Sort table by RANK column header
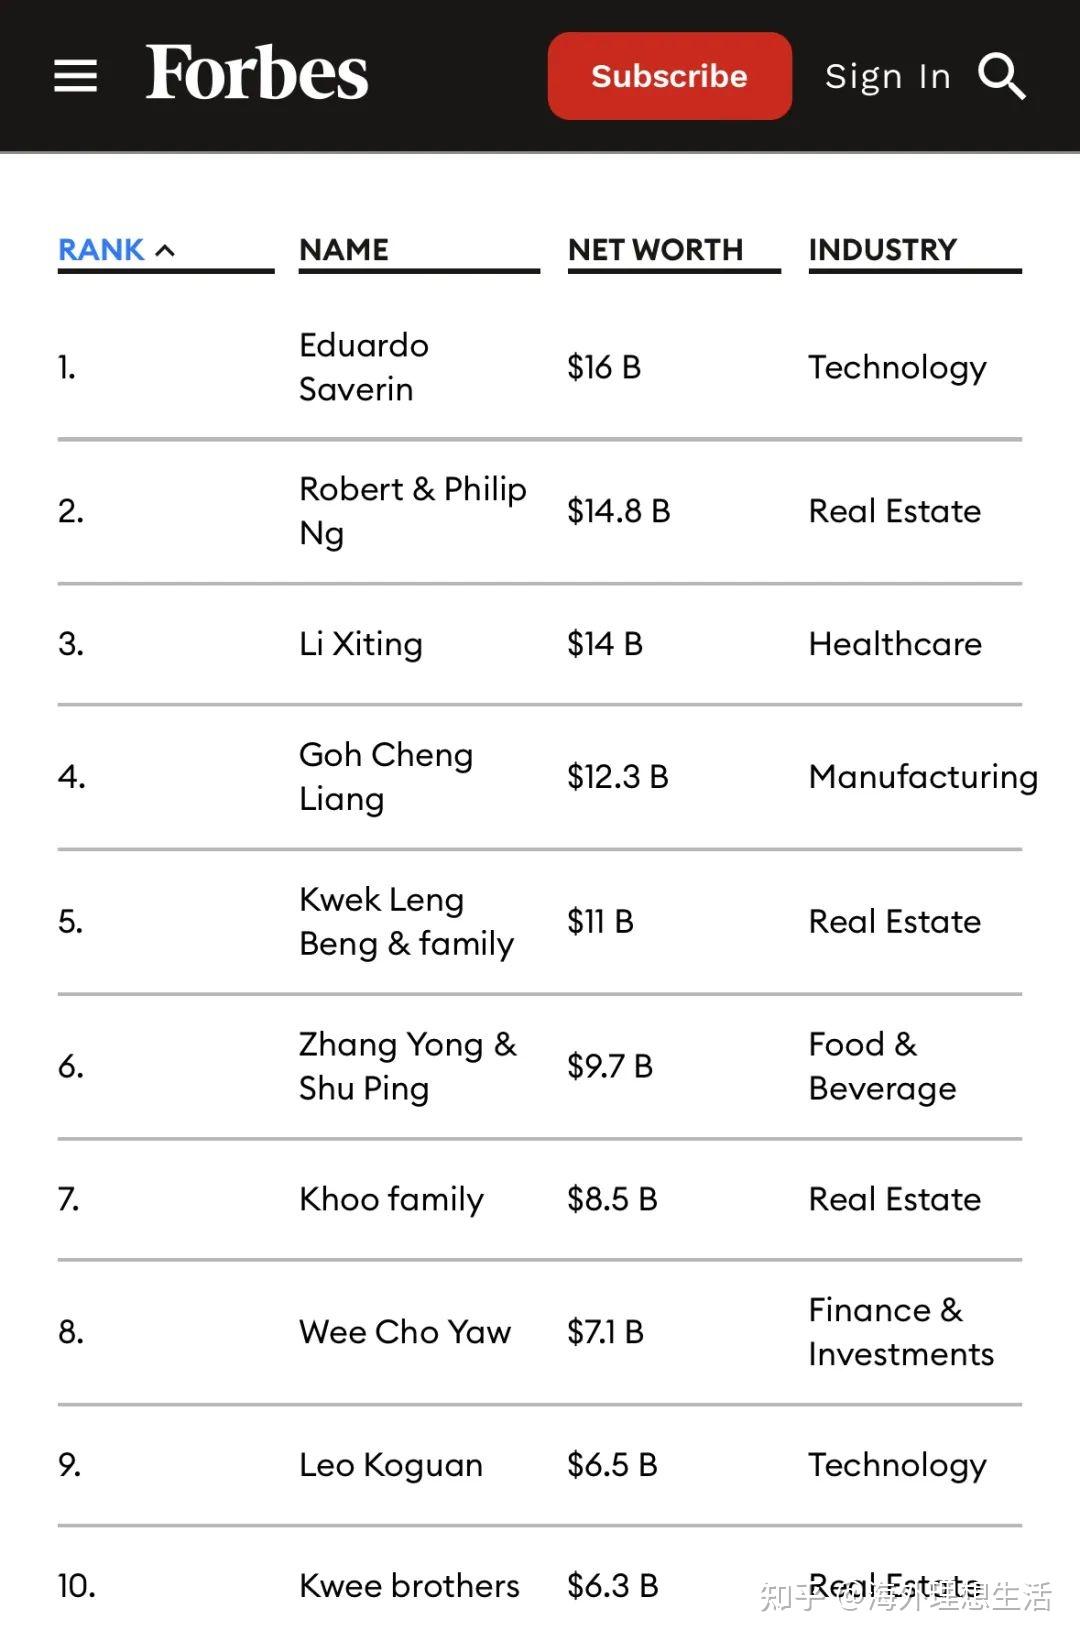Screen dimensions: 1080x1641 tap(101, 250)
